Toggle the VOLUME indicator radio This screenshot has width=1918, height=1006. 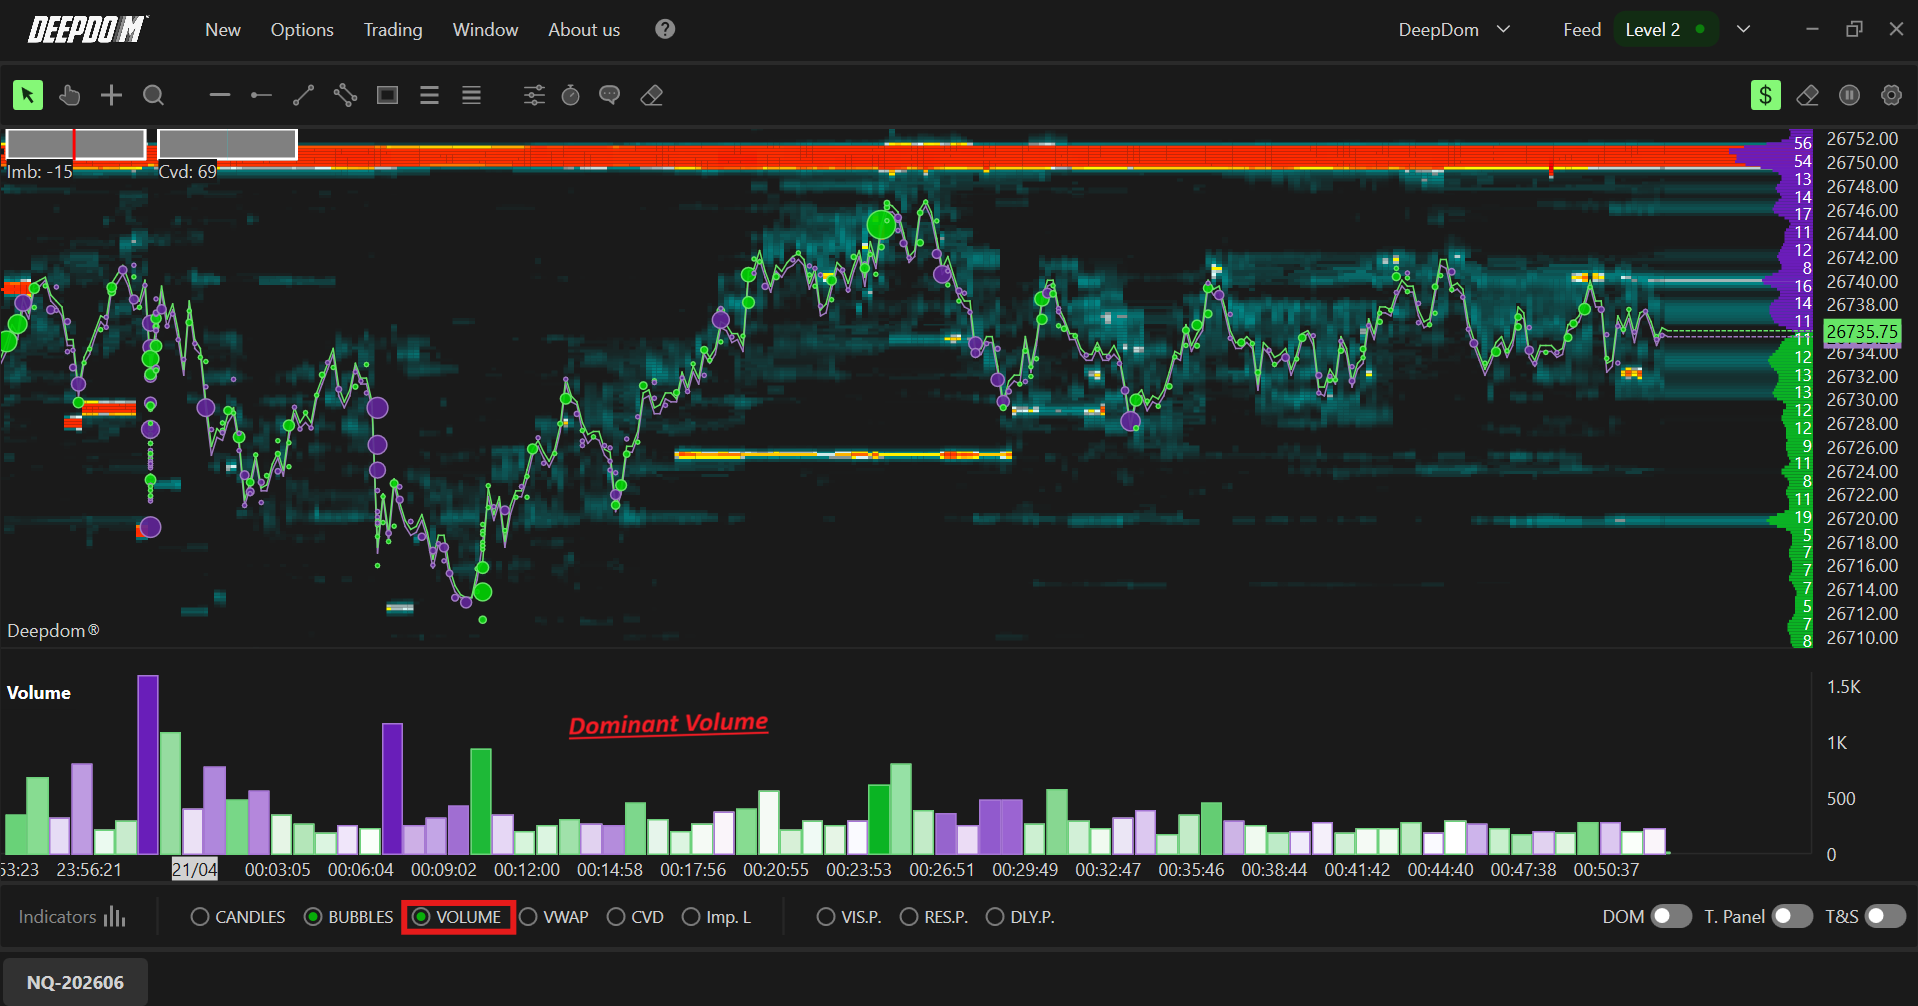pyautogui.click(x=457, y=917)
